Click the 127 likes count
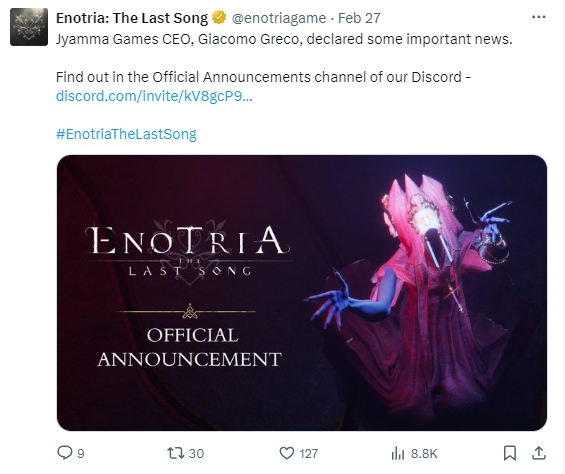 [x=308, y=453]
